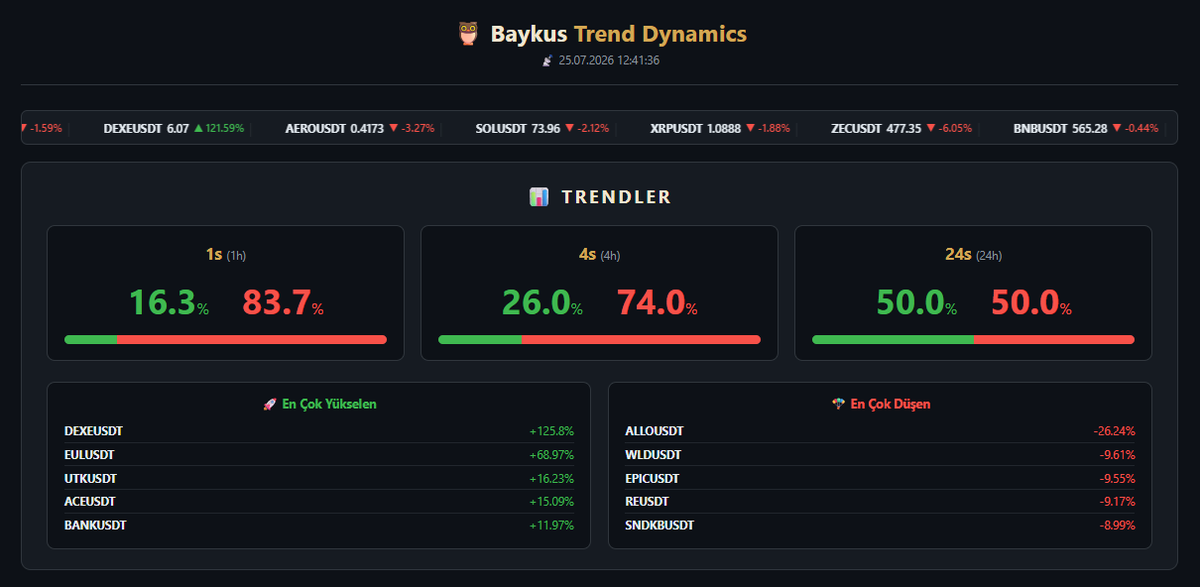This screenshot has width=1200, height=587.
Task: Open the Baykus Trend Dynamics title
Action: 618,34
